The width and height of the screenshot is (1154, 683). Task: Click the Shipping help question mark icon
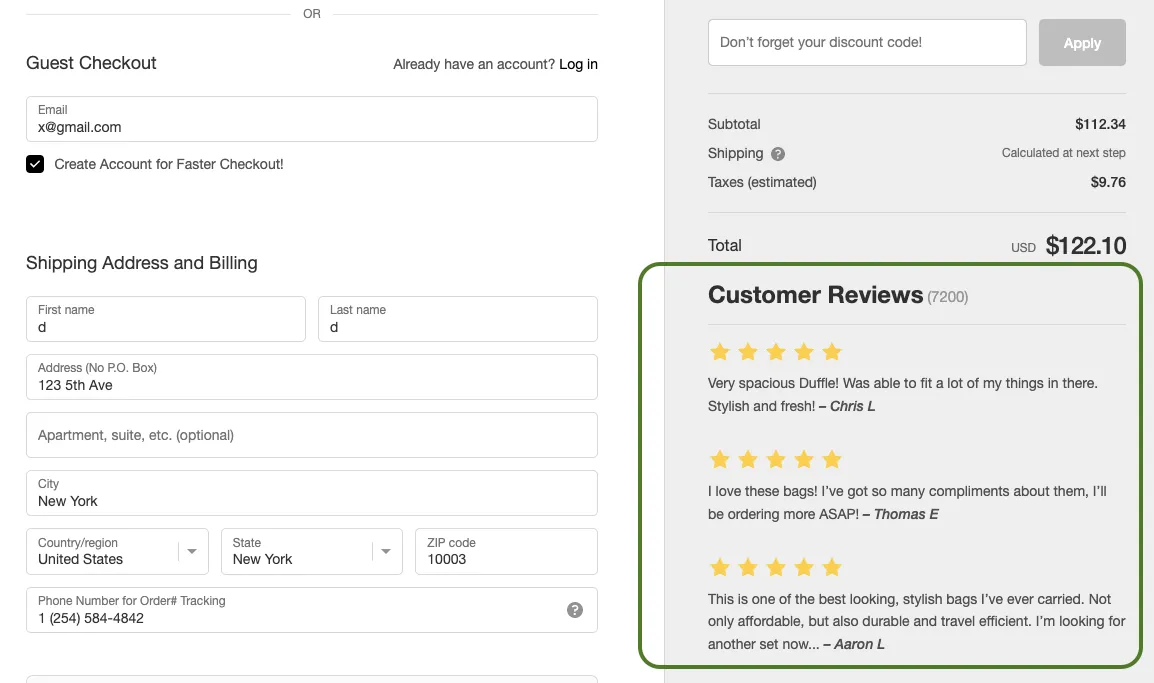pyautogui.click(x=777, y=154)
